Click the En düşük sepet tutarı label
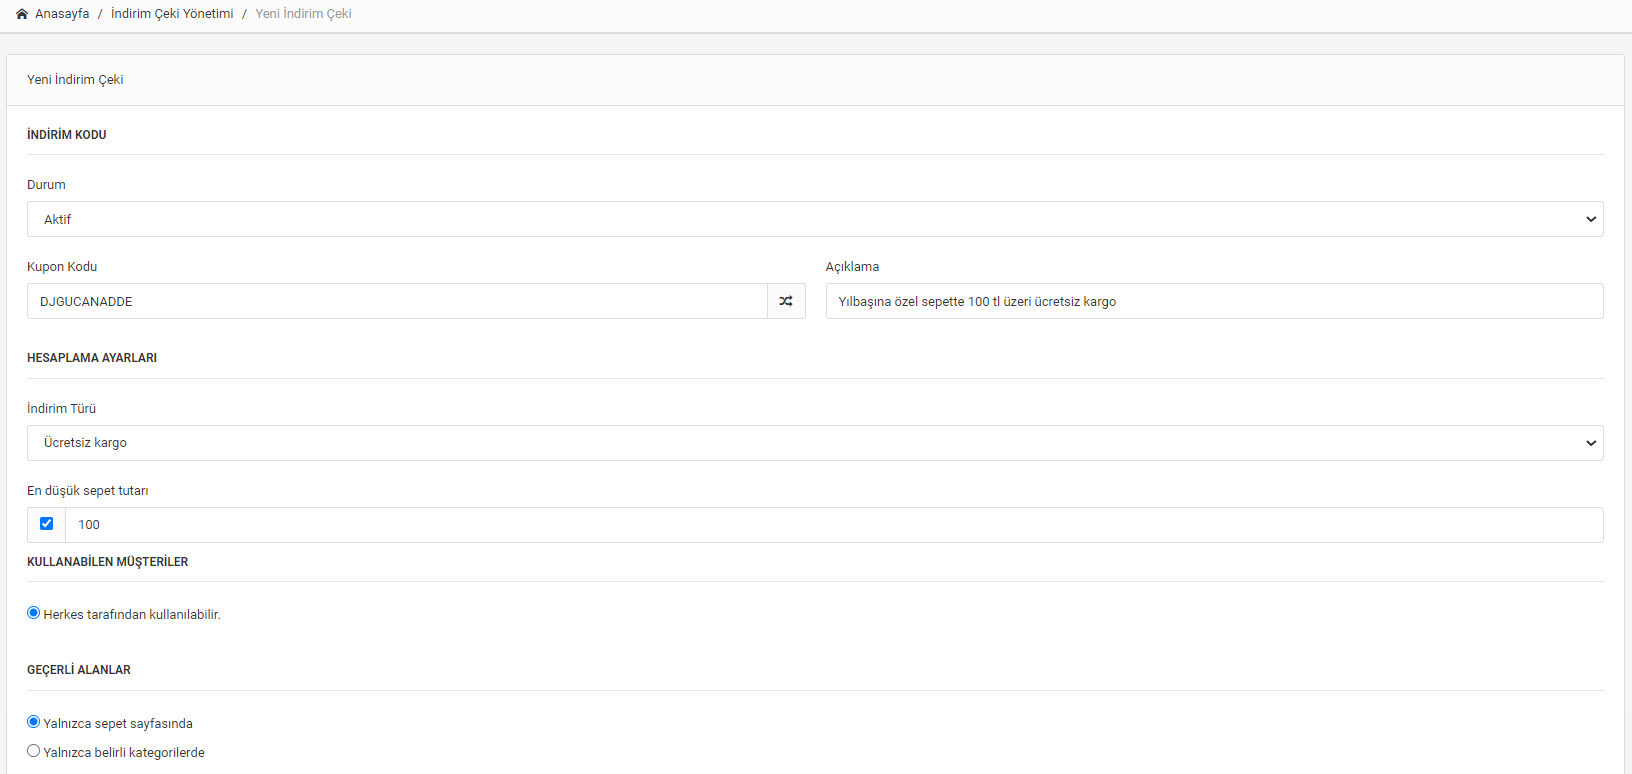The width and height of the screenshot is (1632, 774). click(x=88, y=491)
